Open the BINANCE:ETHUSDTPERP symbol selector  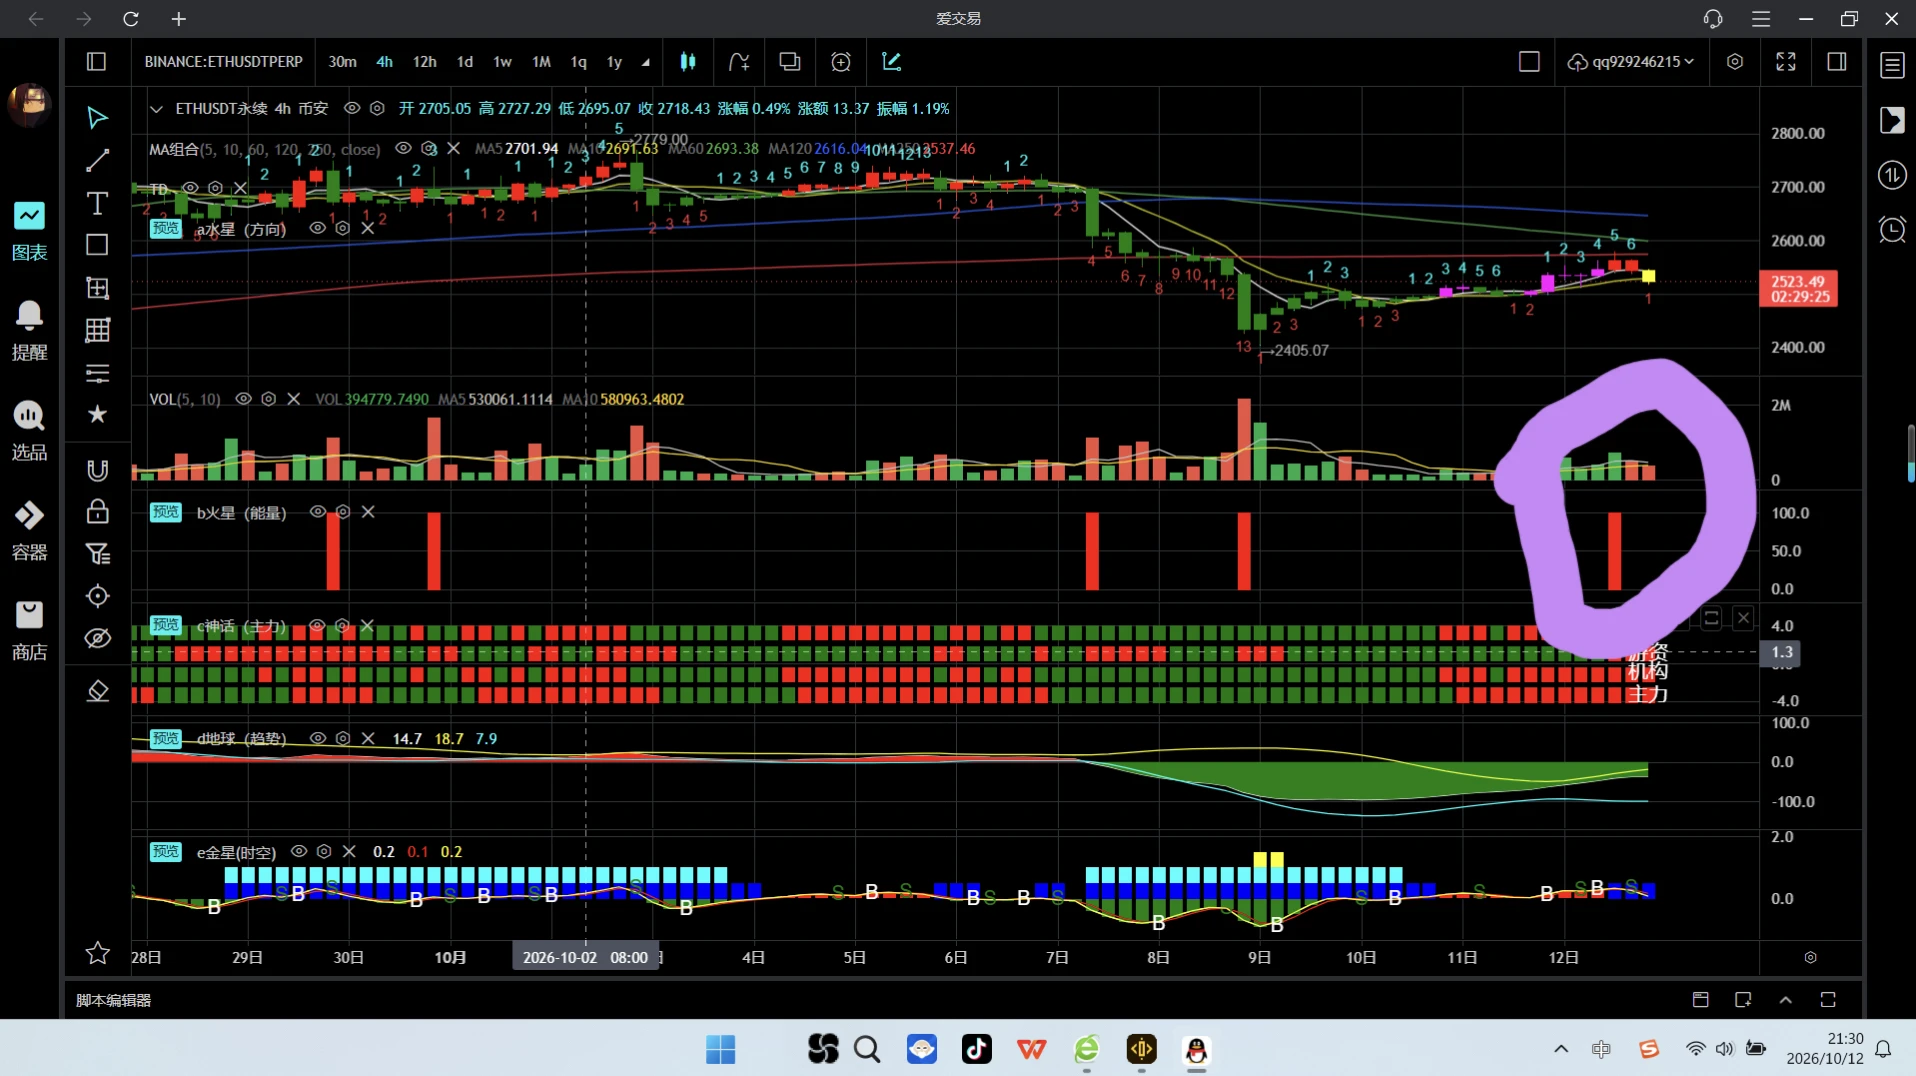click(223, 62)
